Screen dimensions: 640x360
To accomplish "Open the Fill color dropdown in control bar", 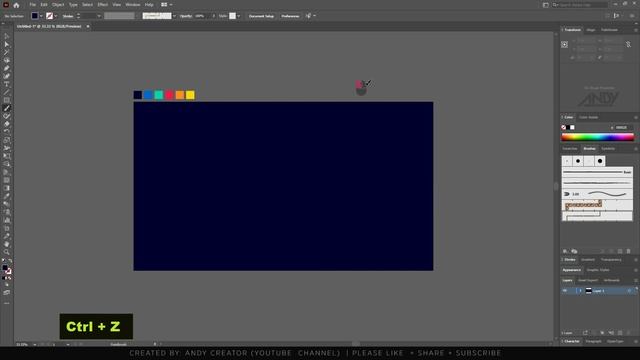I will pos(41,16).
